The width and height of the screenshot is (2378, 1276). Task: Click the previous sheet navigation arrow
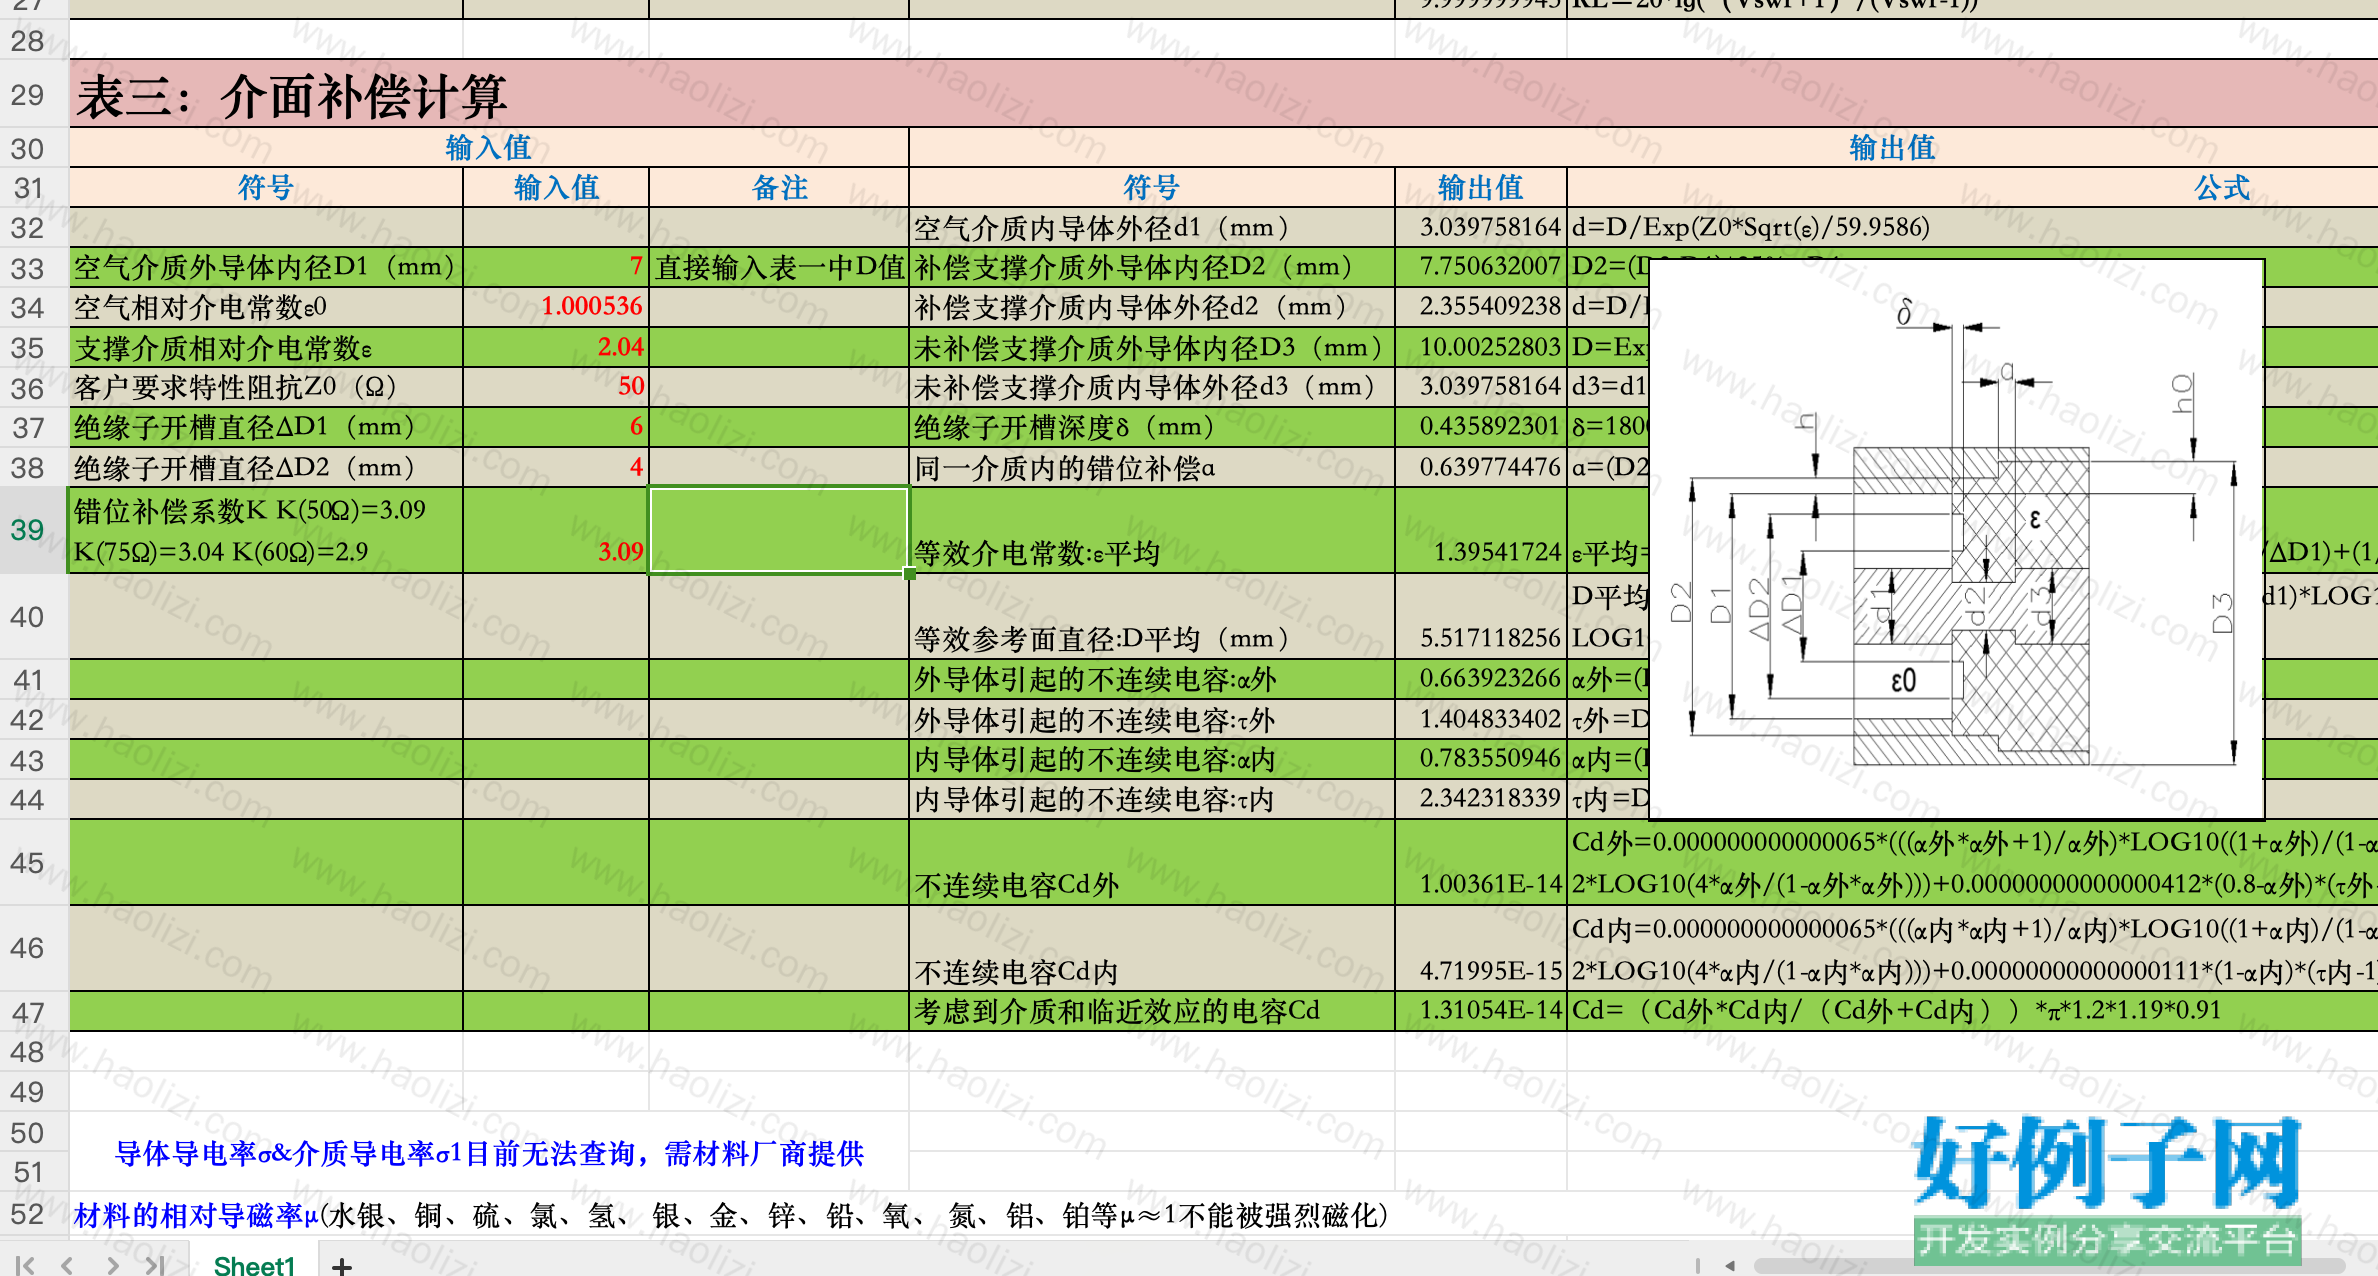(x=67, y=1265)
